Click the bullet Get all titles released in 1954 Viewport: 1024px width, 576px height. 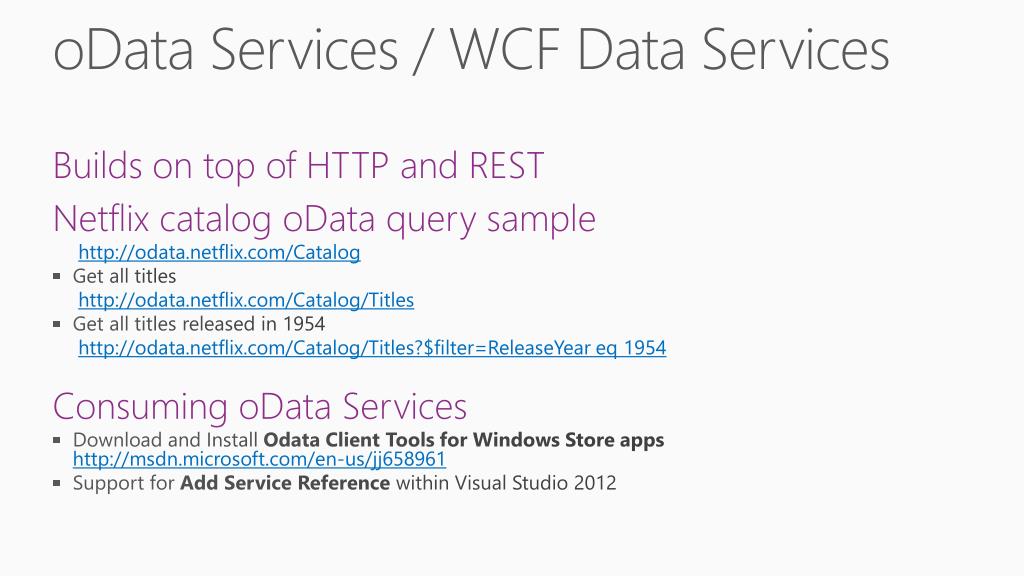click(x=199, y=324)
